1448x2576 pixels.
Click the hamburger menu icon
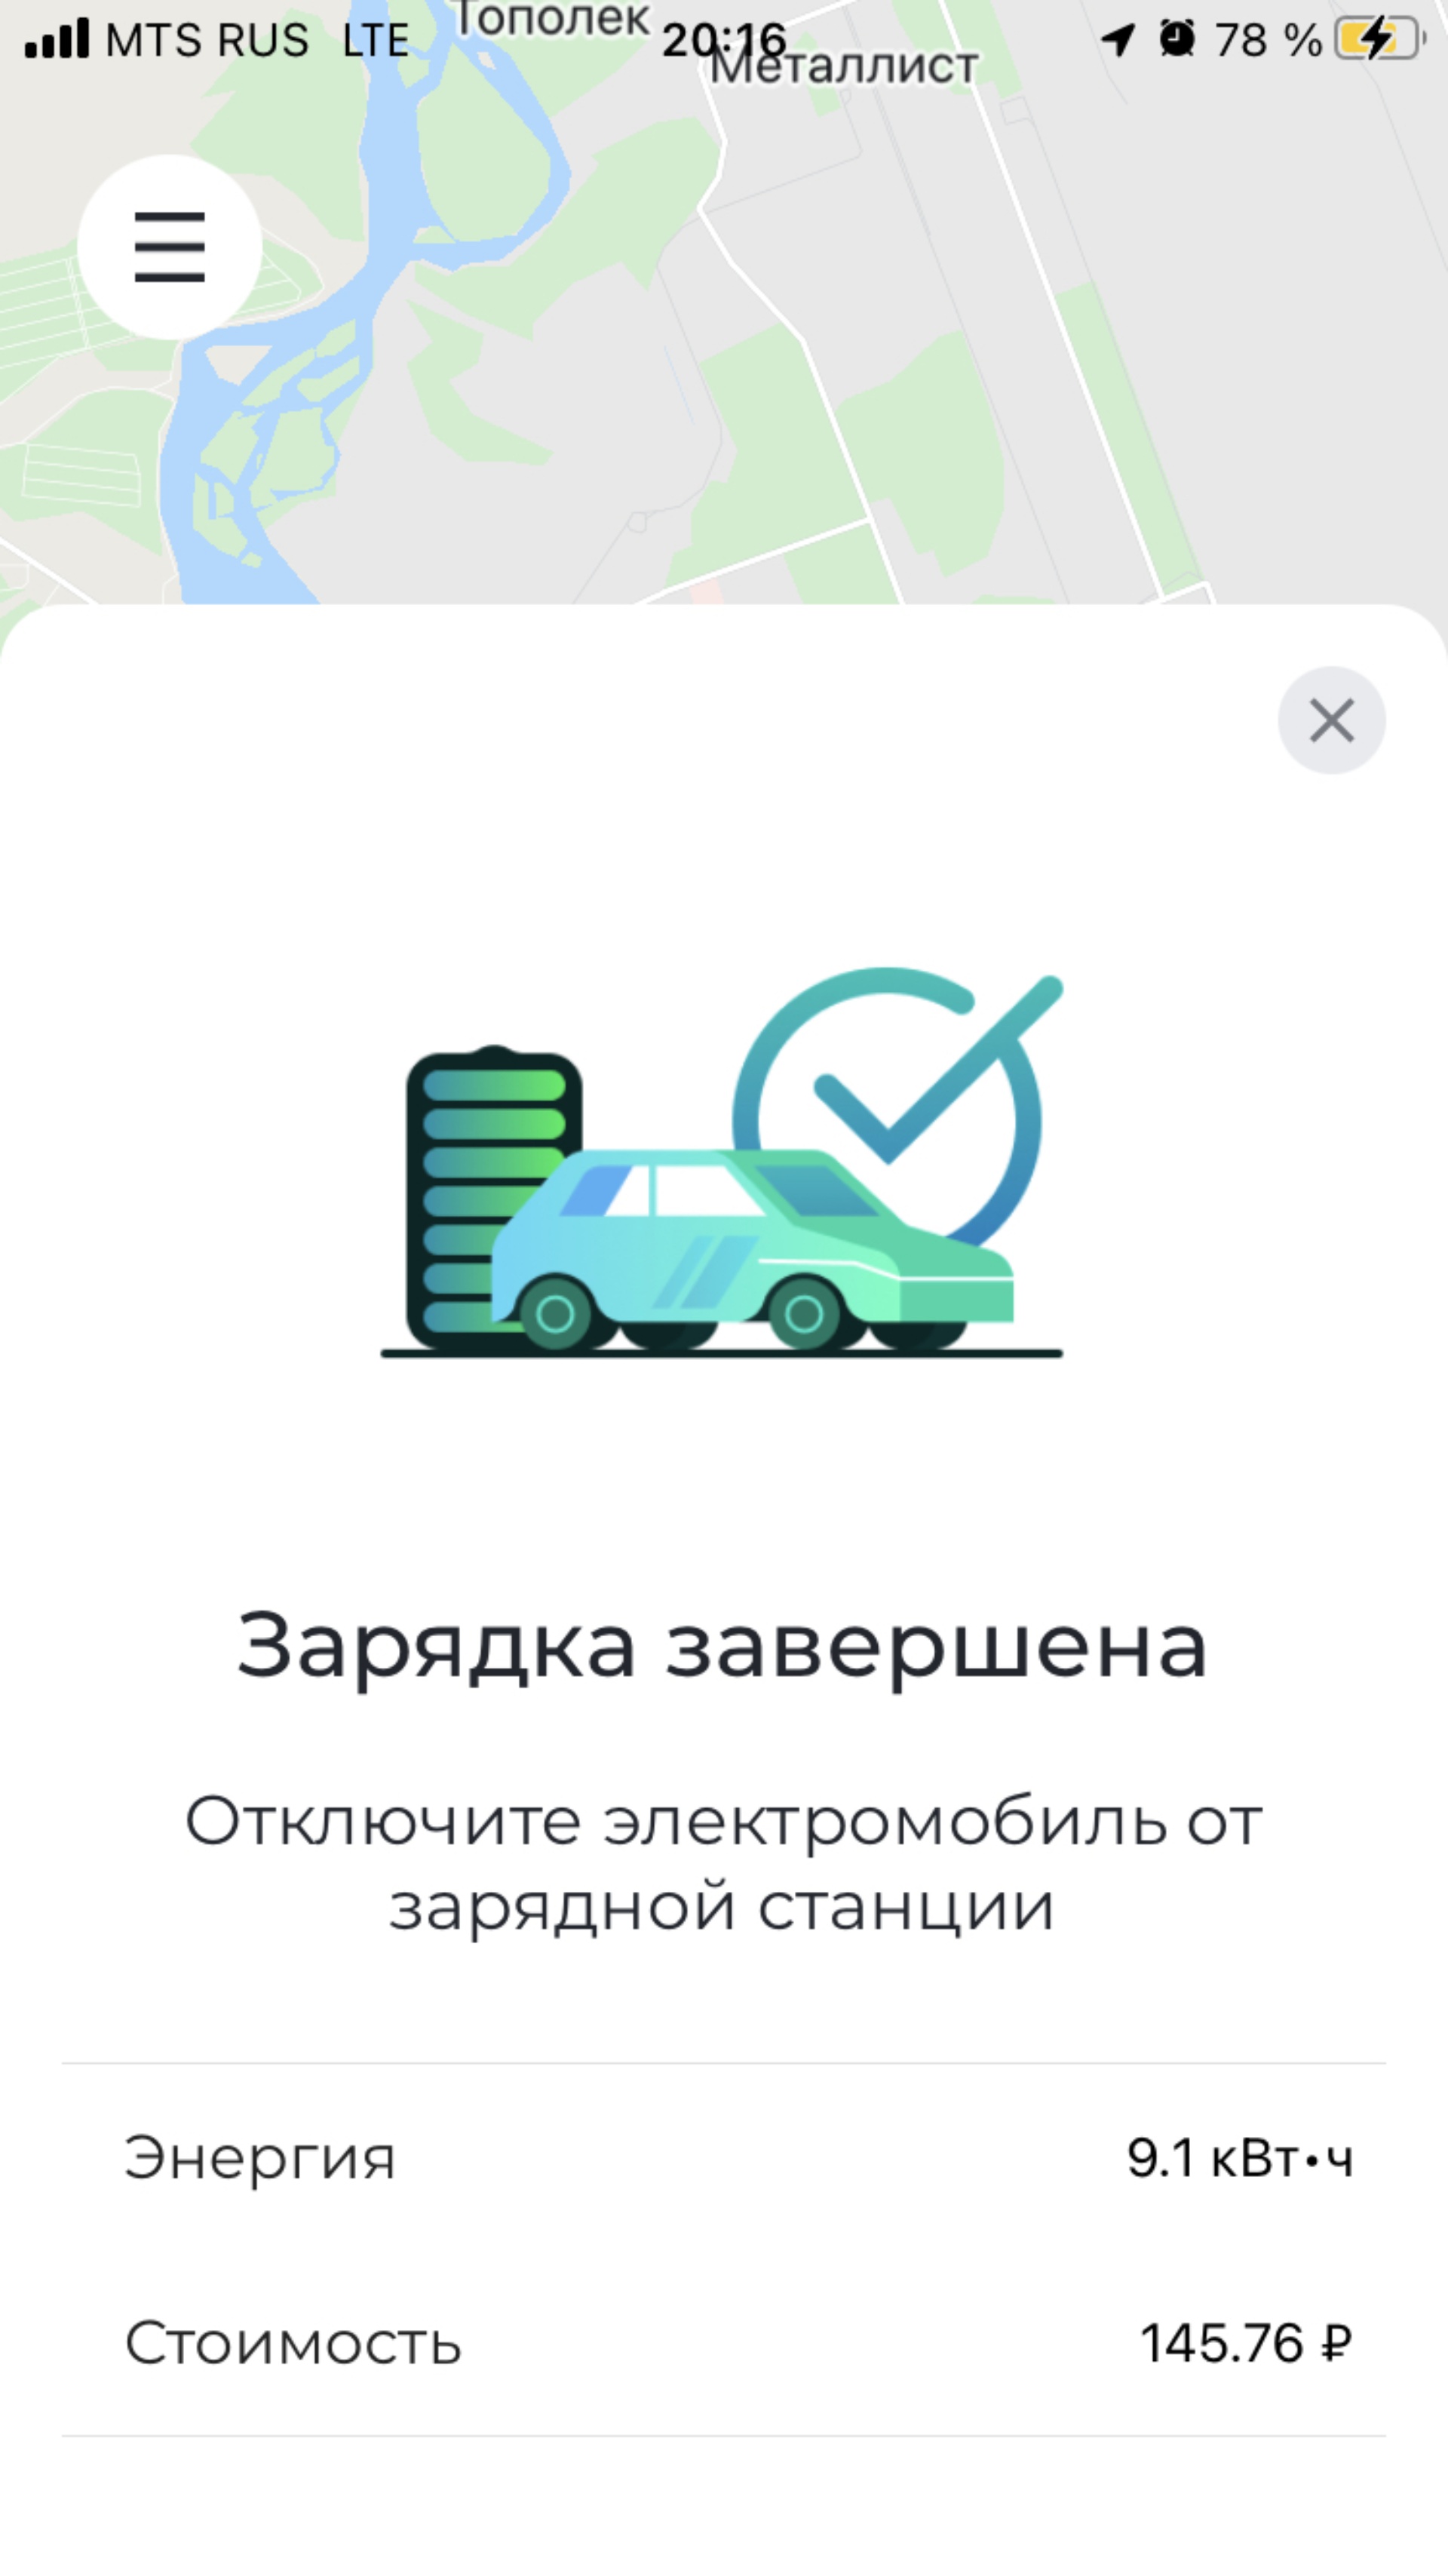(x=170, y=246)
